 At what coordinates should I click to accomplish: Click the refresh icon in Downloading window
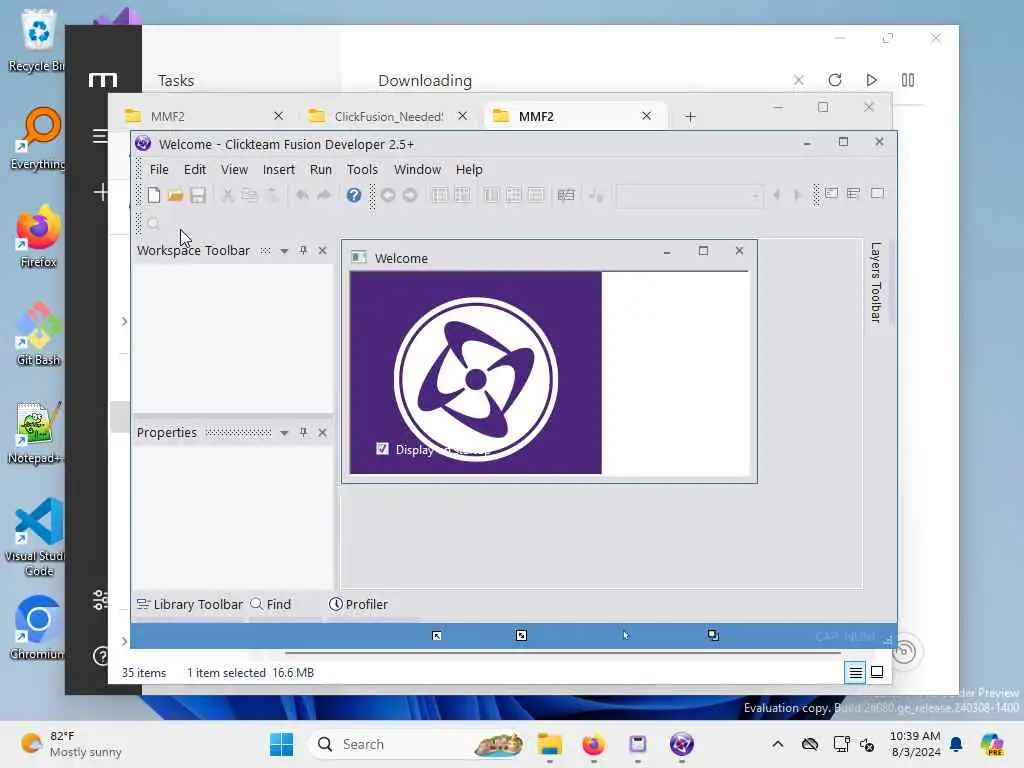pos(835,80)
